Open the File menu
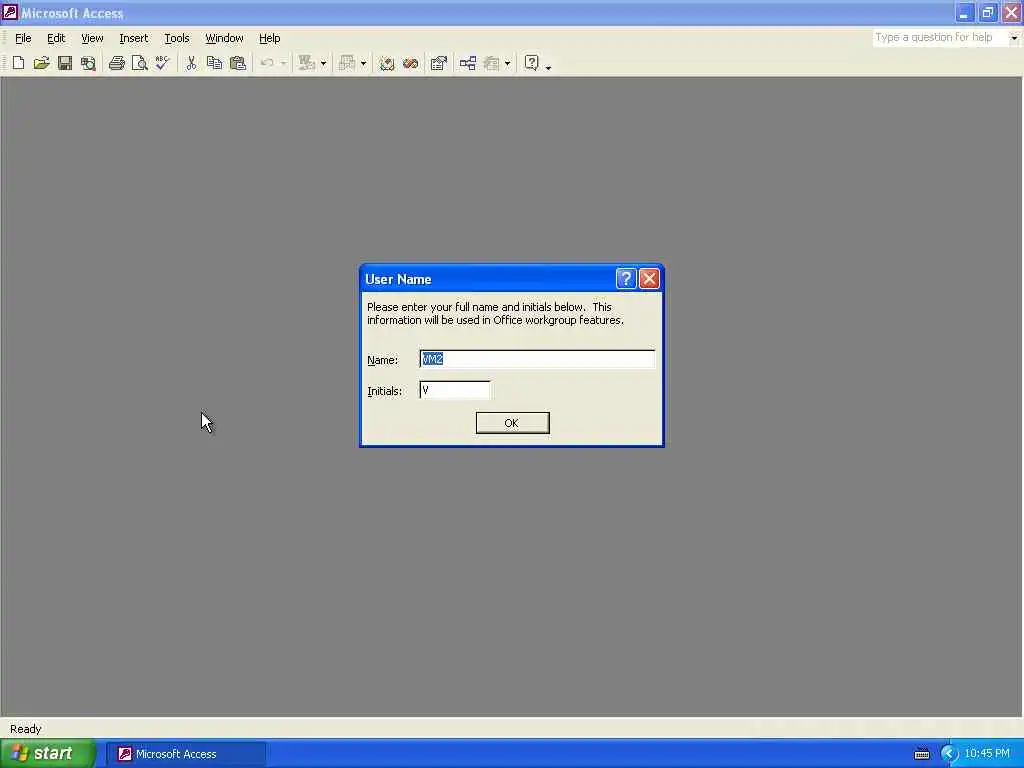The height and width of the screenshot is (768, 1024). 23,38
